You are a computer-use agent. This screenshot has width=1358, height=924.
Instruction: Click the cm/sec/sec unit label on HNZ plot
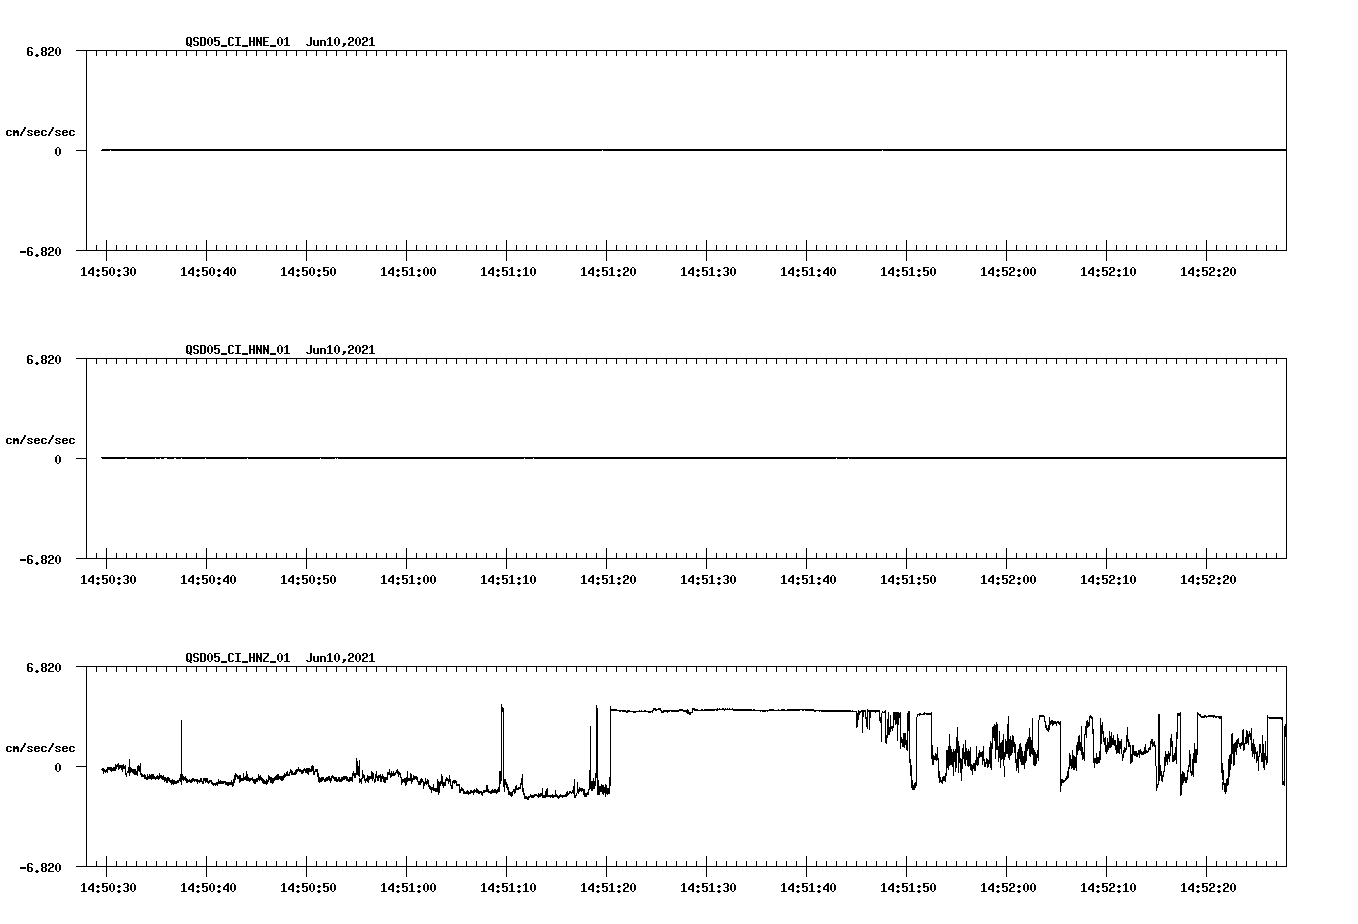pyautogui.click(x=40, y=748)
